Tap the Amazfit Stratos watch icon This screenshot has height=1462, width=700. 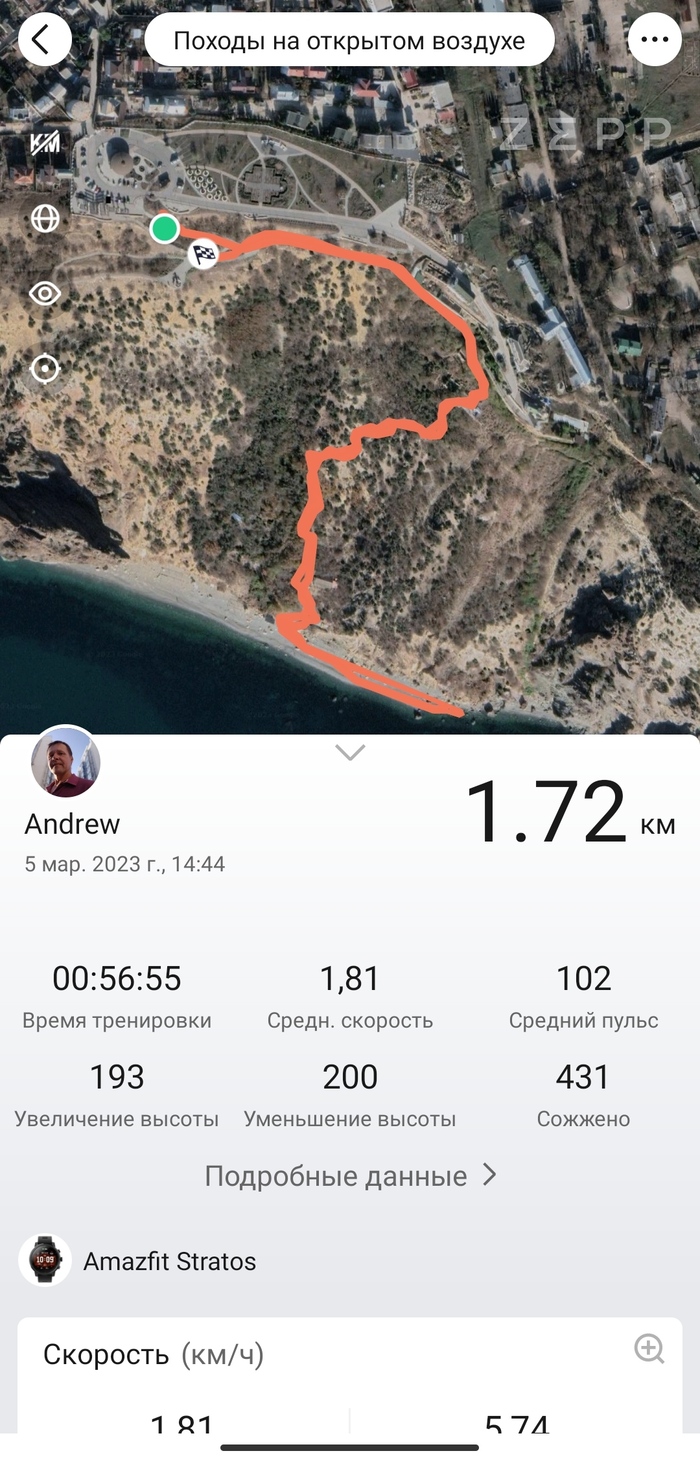45,1260
